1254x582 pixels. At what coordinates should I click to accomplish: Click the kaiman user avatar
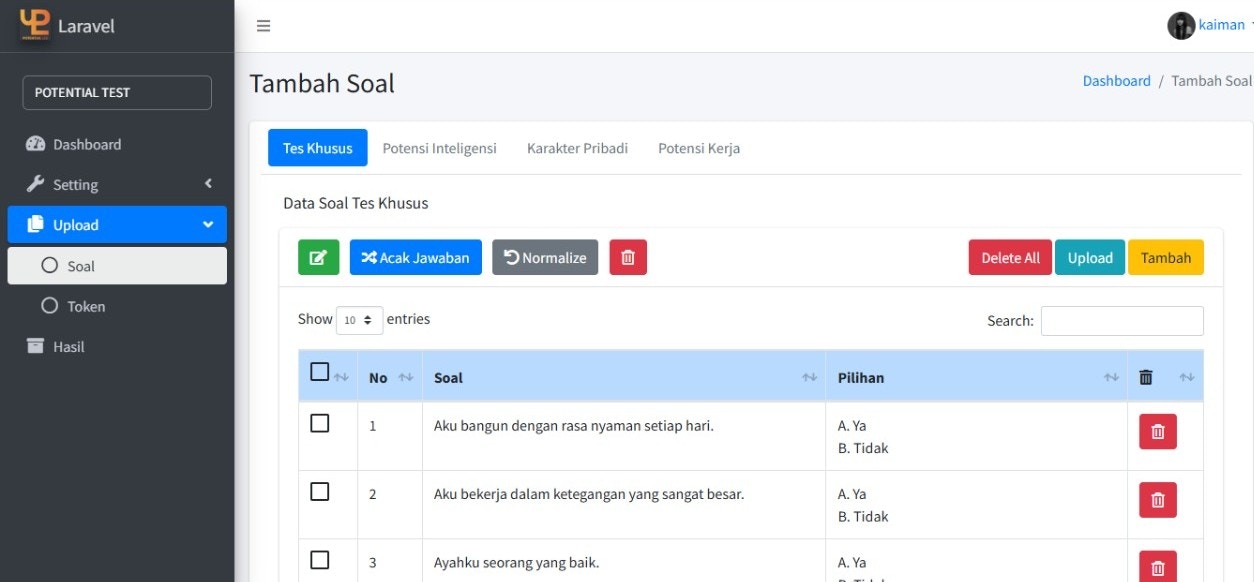pos(1181,26)
